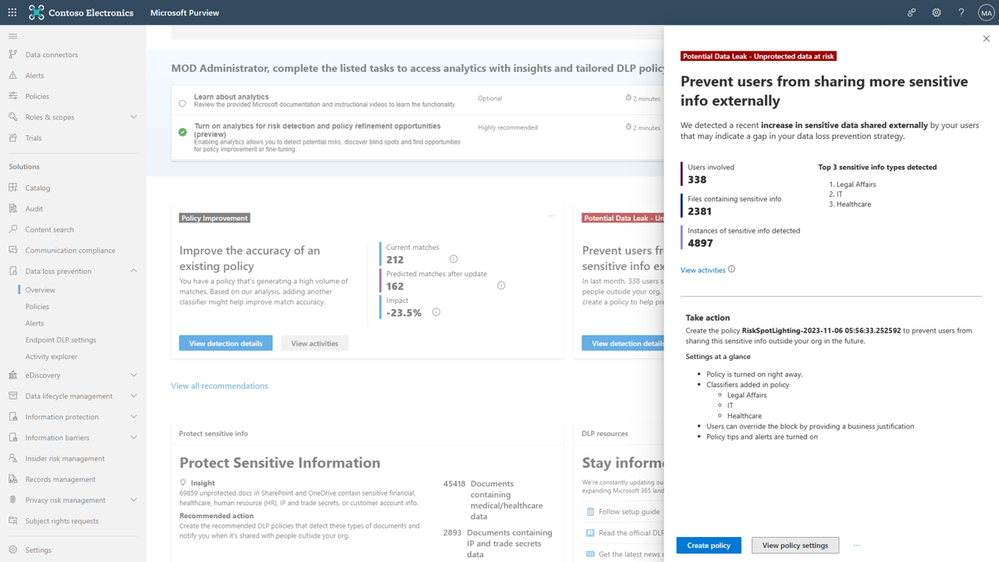Expand the Information protection chevron
This screenshot has width=999, height=562.
pyautogui.click(x=133, y=417)
